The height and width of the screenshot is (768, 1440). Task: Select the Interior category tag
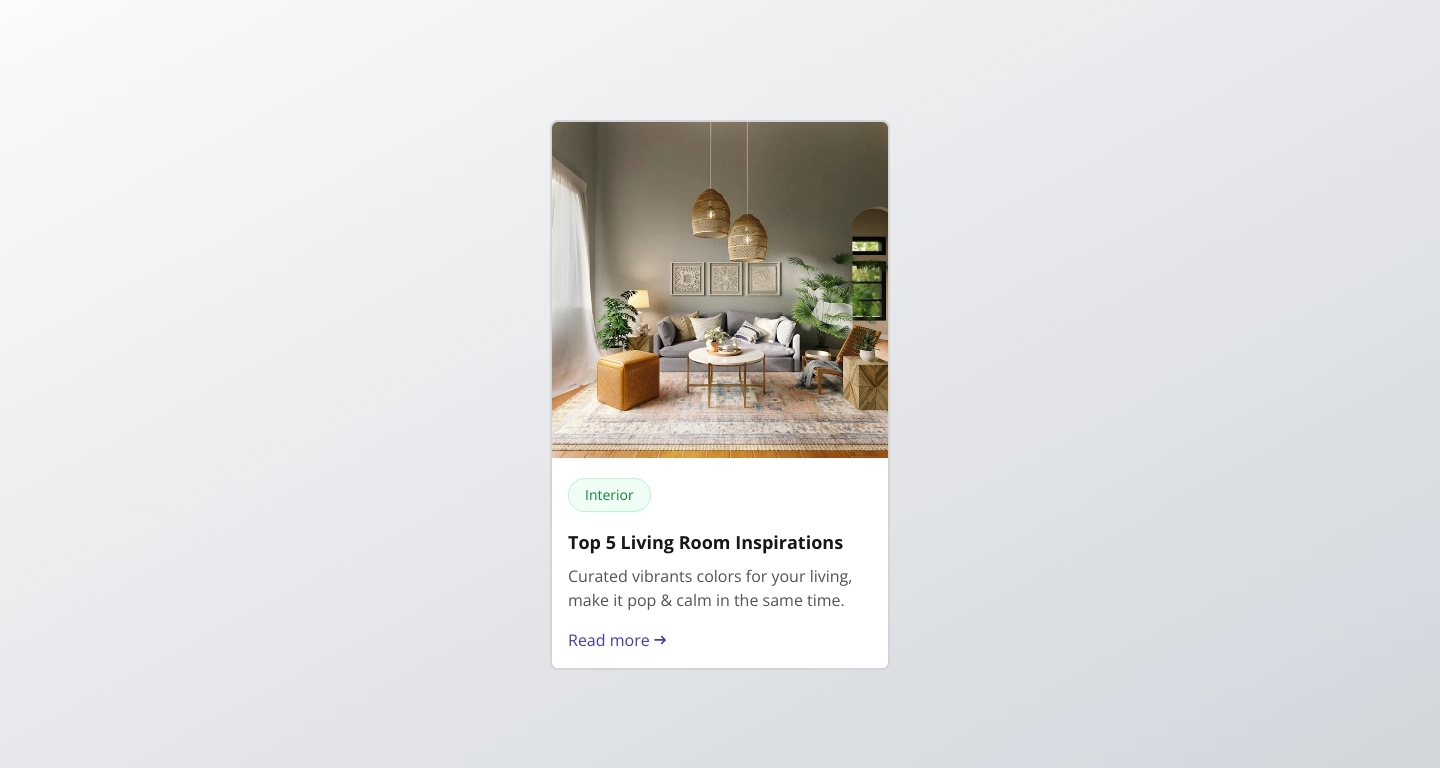[609, 495]
